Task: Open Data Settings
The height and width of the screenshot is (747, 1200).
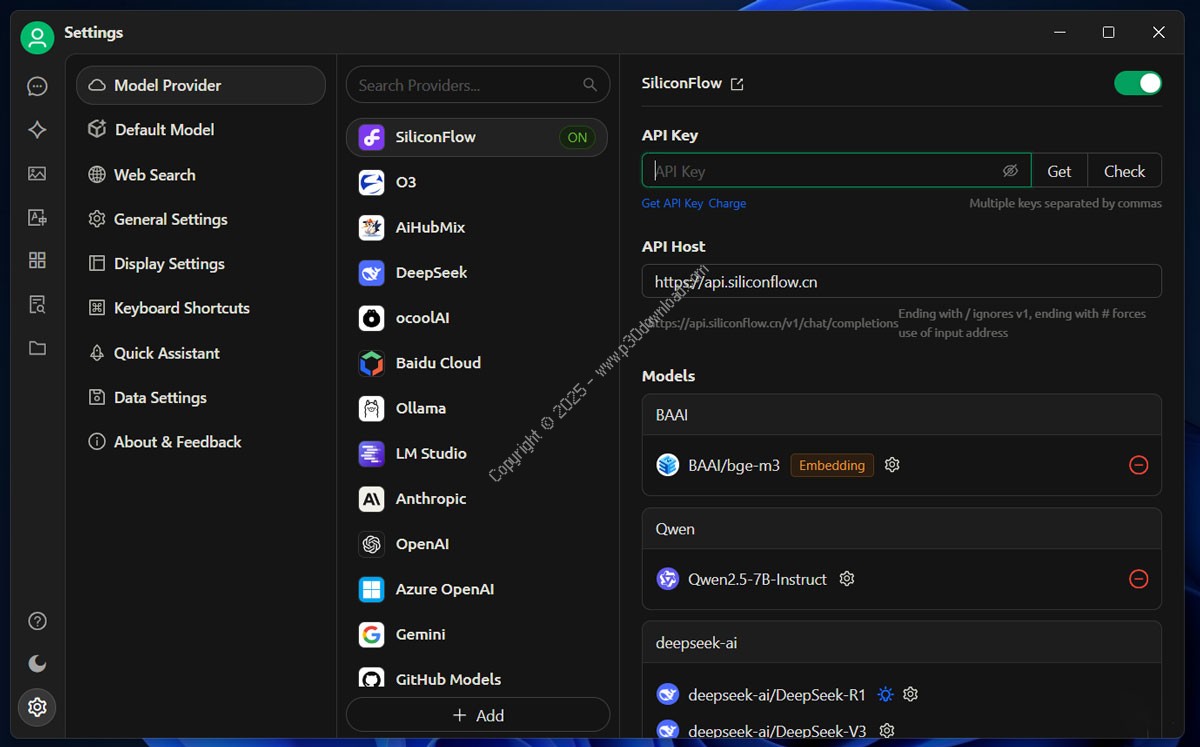Action: (201, 397)
